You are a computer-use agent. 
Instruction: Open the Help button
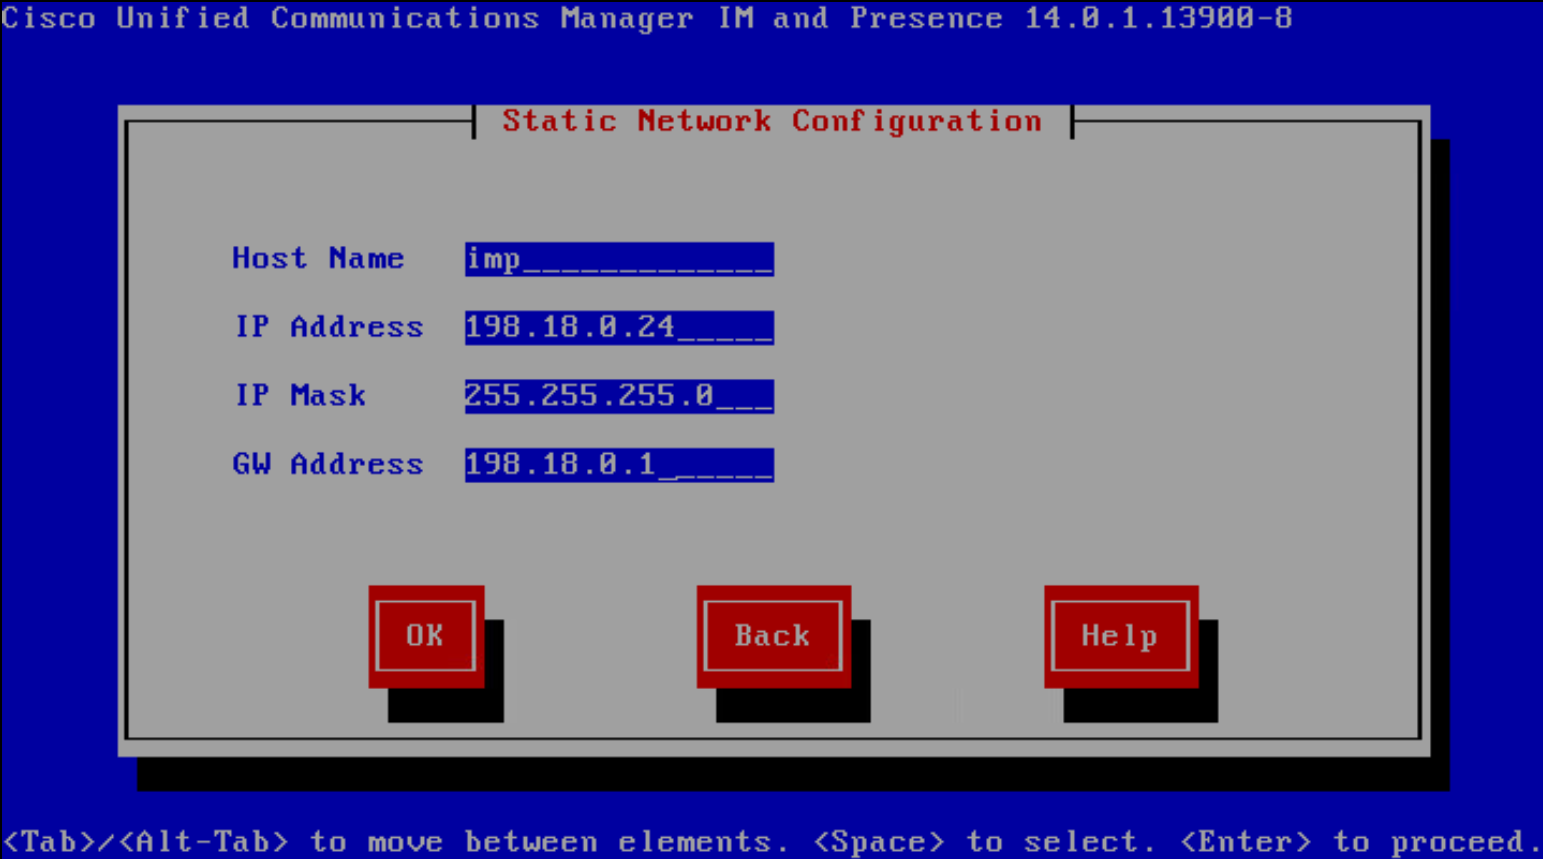click(x=1120, y=636)
